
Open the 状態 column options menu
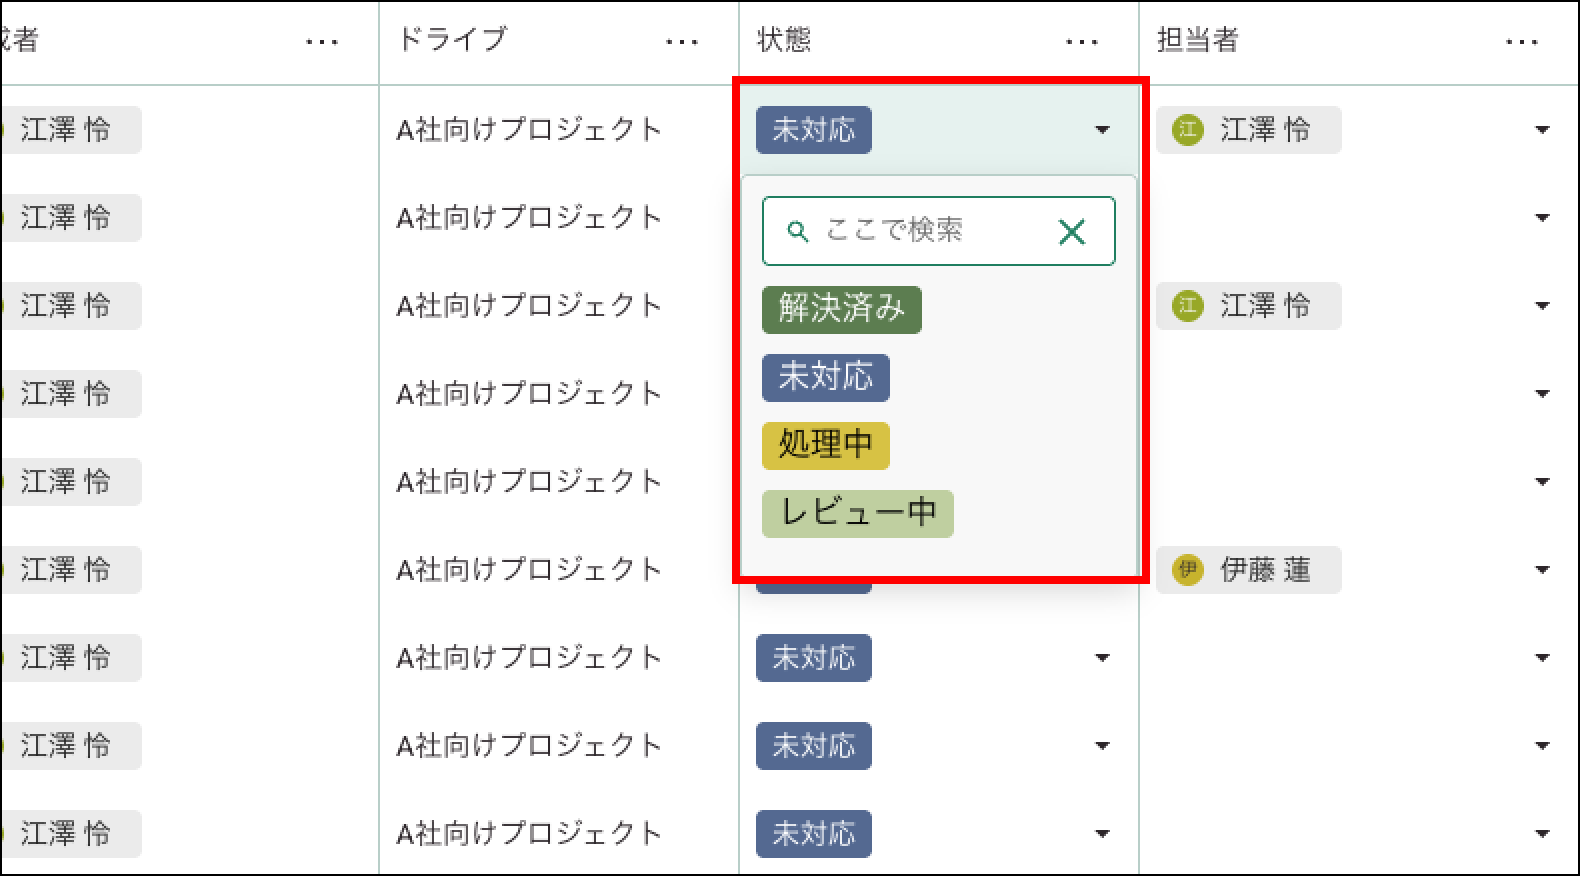[x=1081, y=42]
